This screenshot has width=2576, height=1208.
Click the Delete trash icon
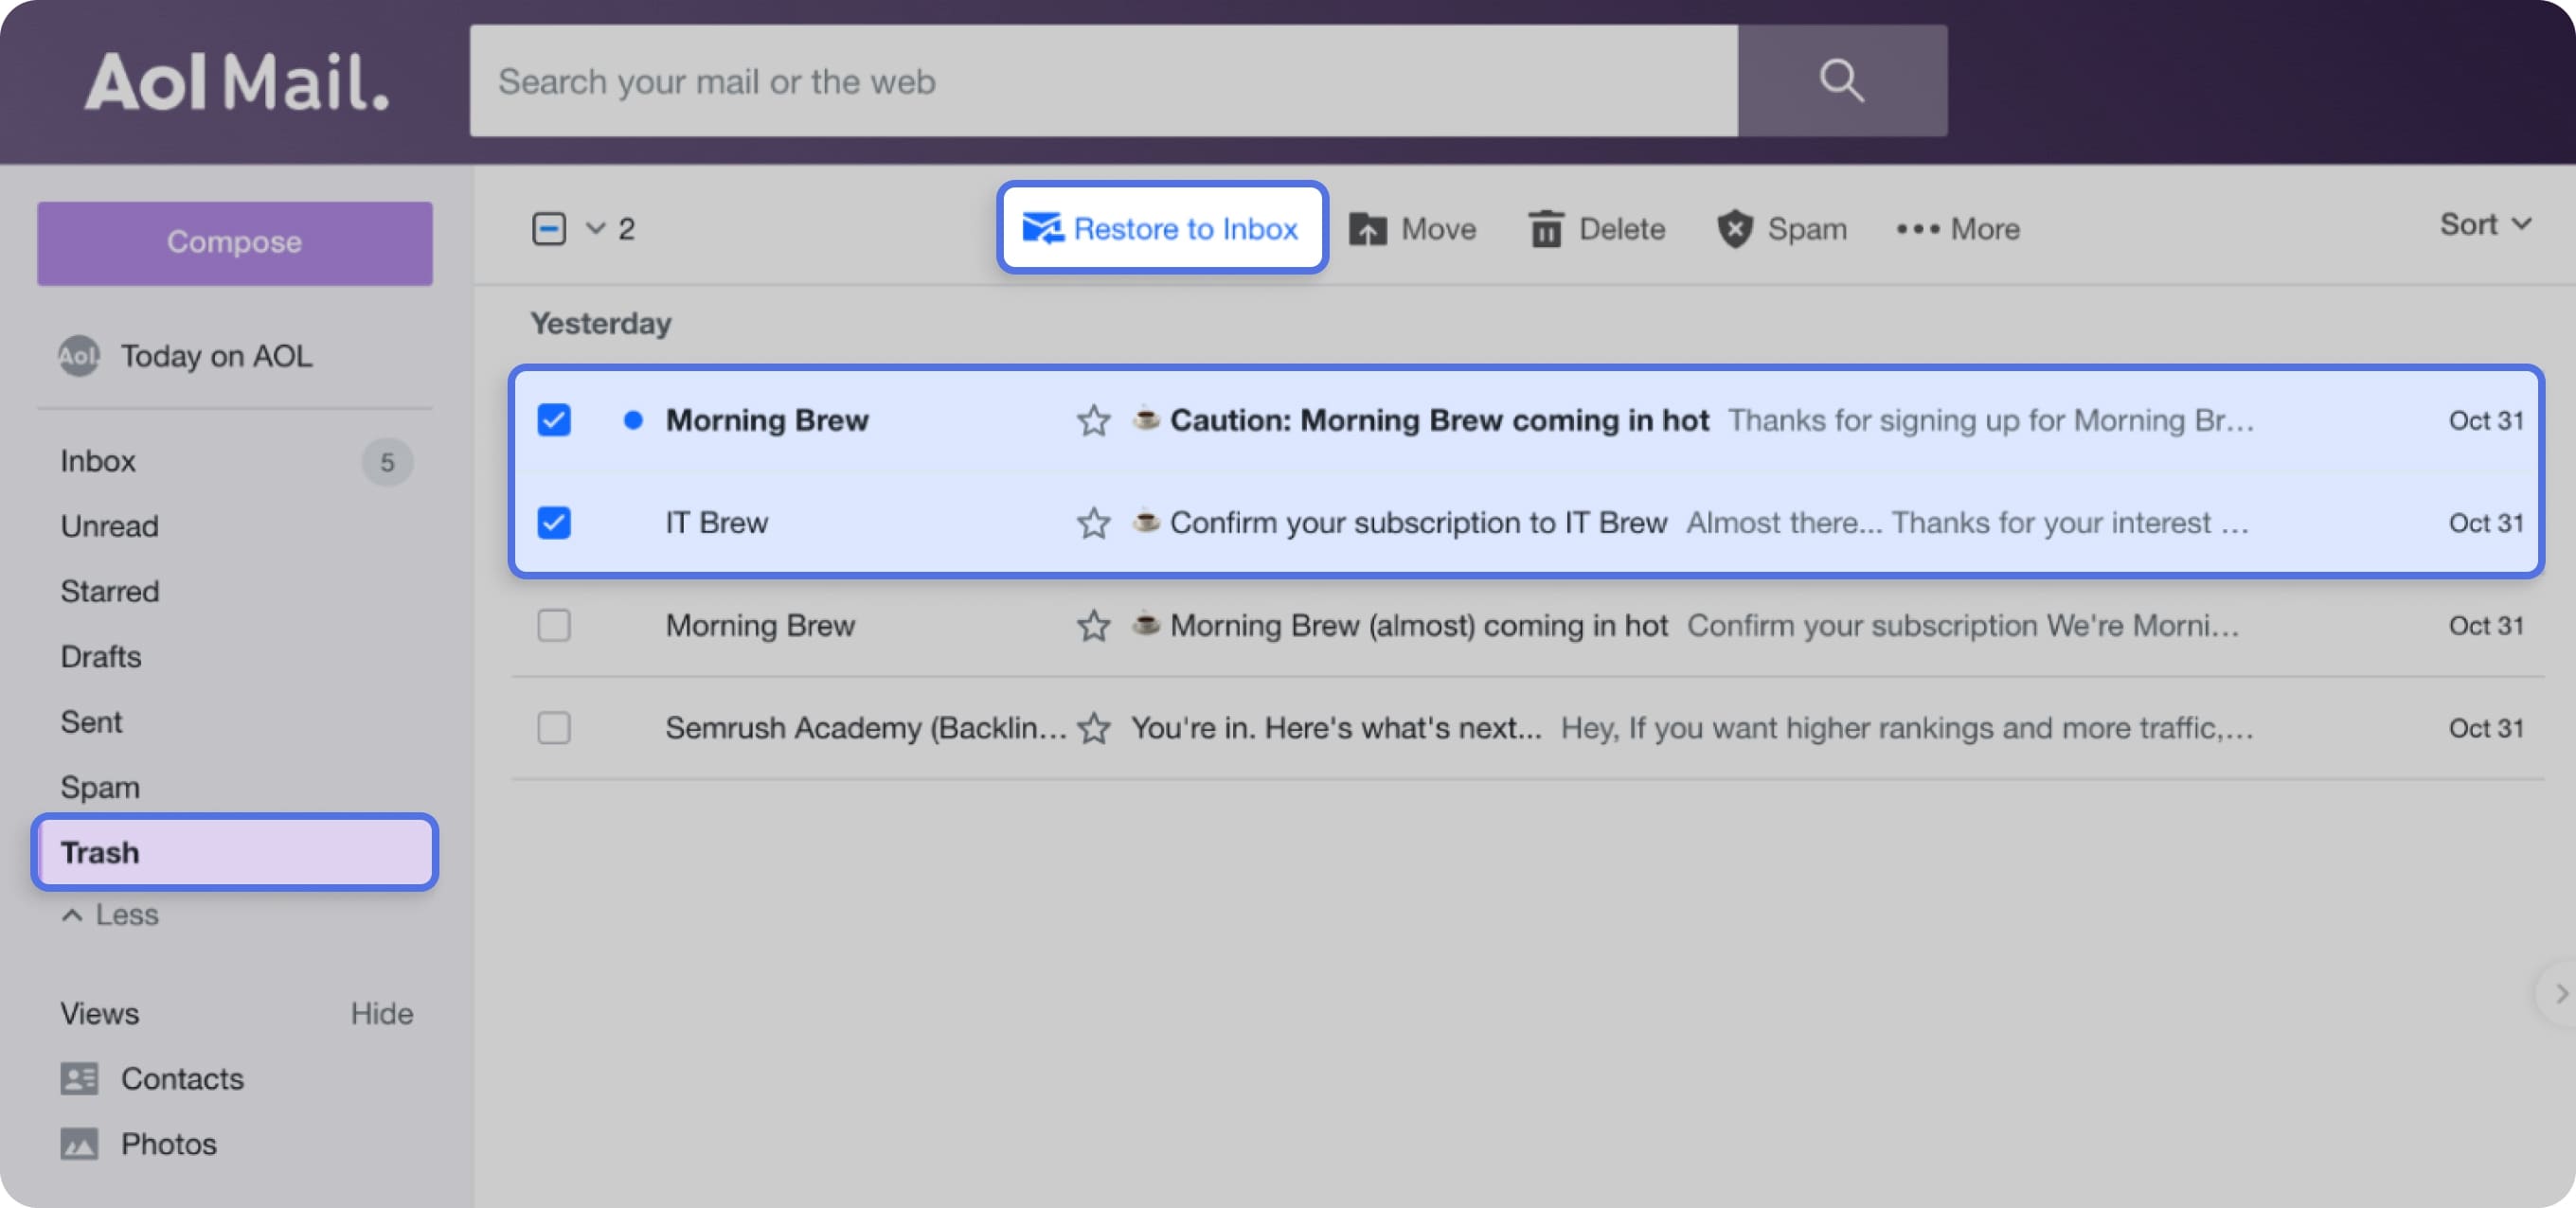click(1545, 228)
